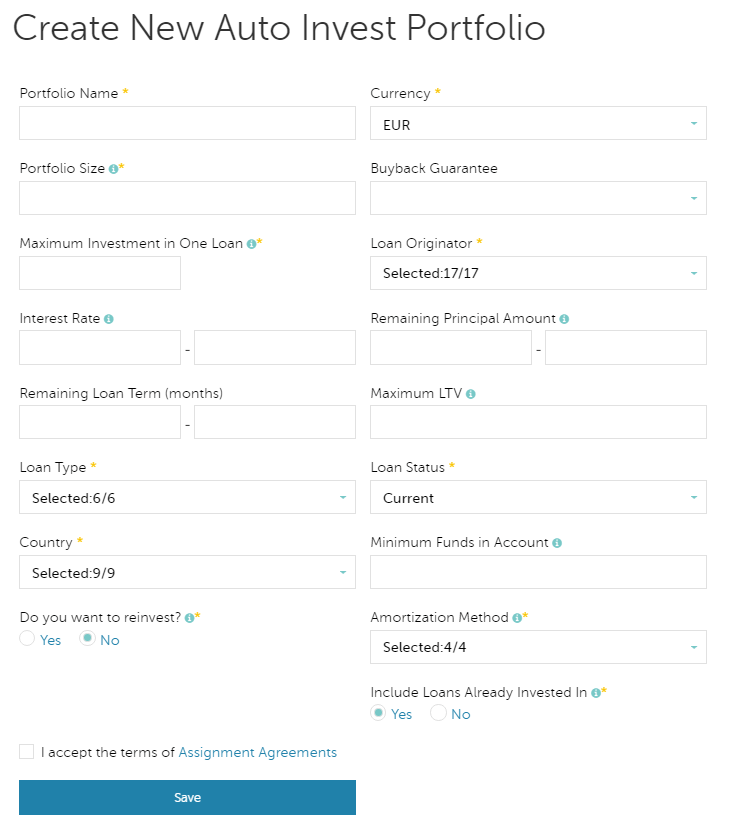Image resolution: width=745 pixels, height=831 pixels.
Task: Open the Loan Status dropdown showing Current
Action: 538,497
